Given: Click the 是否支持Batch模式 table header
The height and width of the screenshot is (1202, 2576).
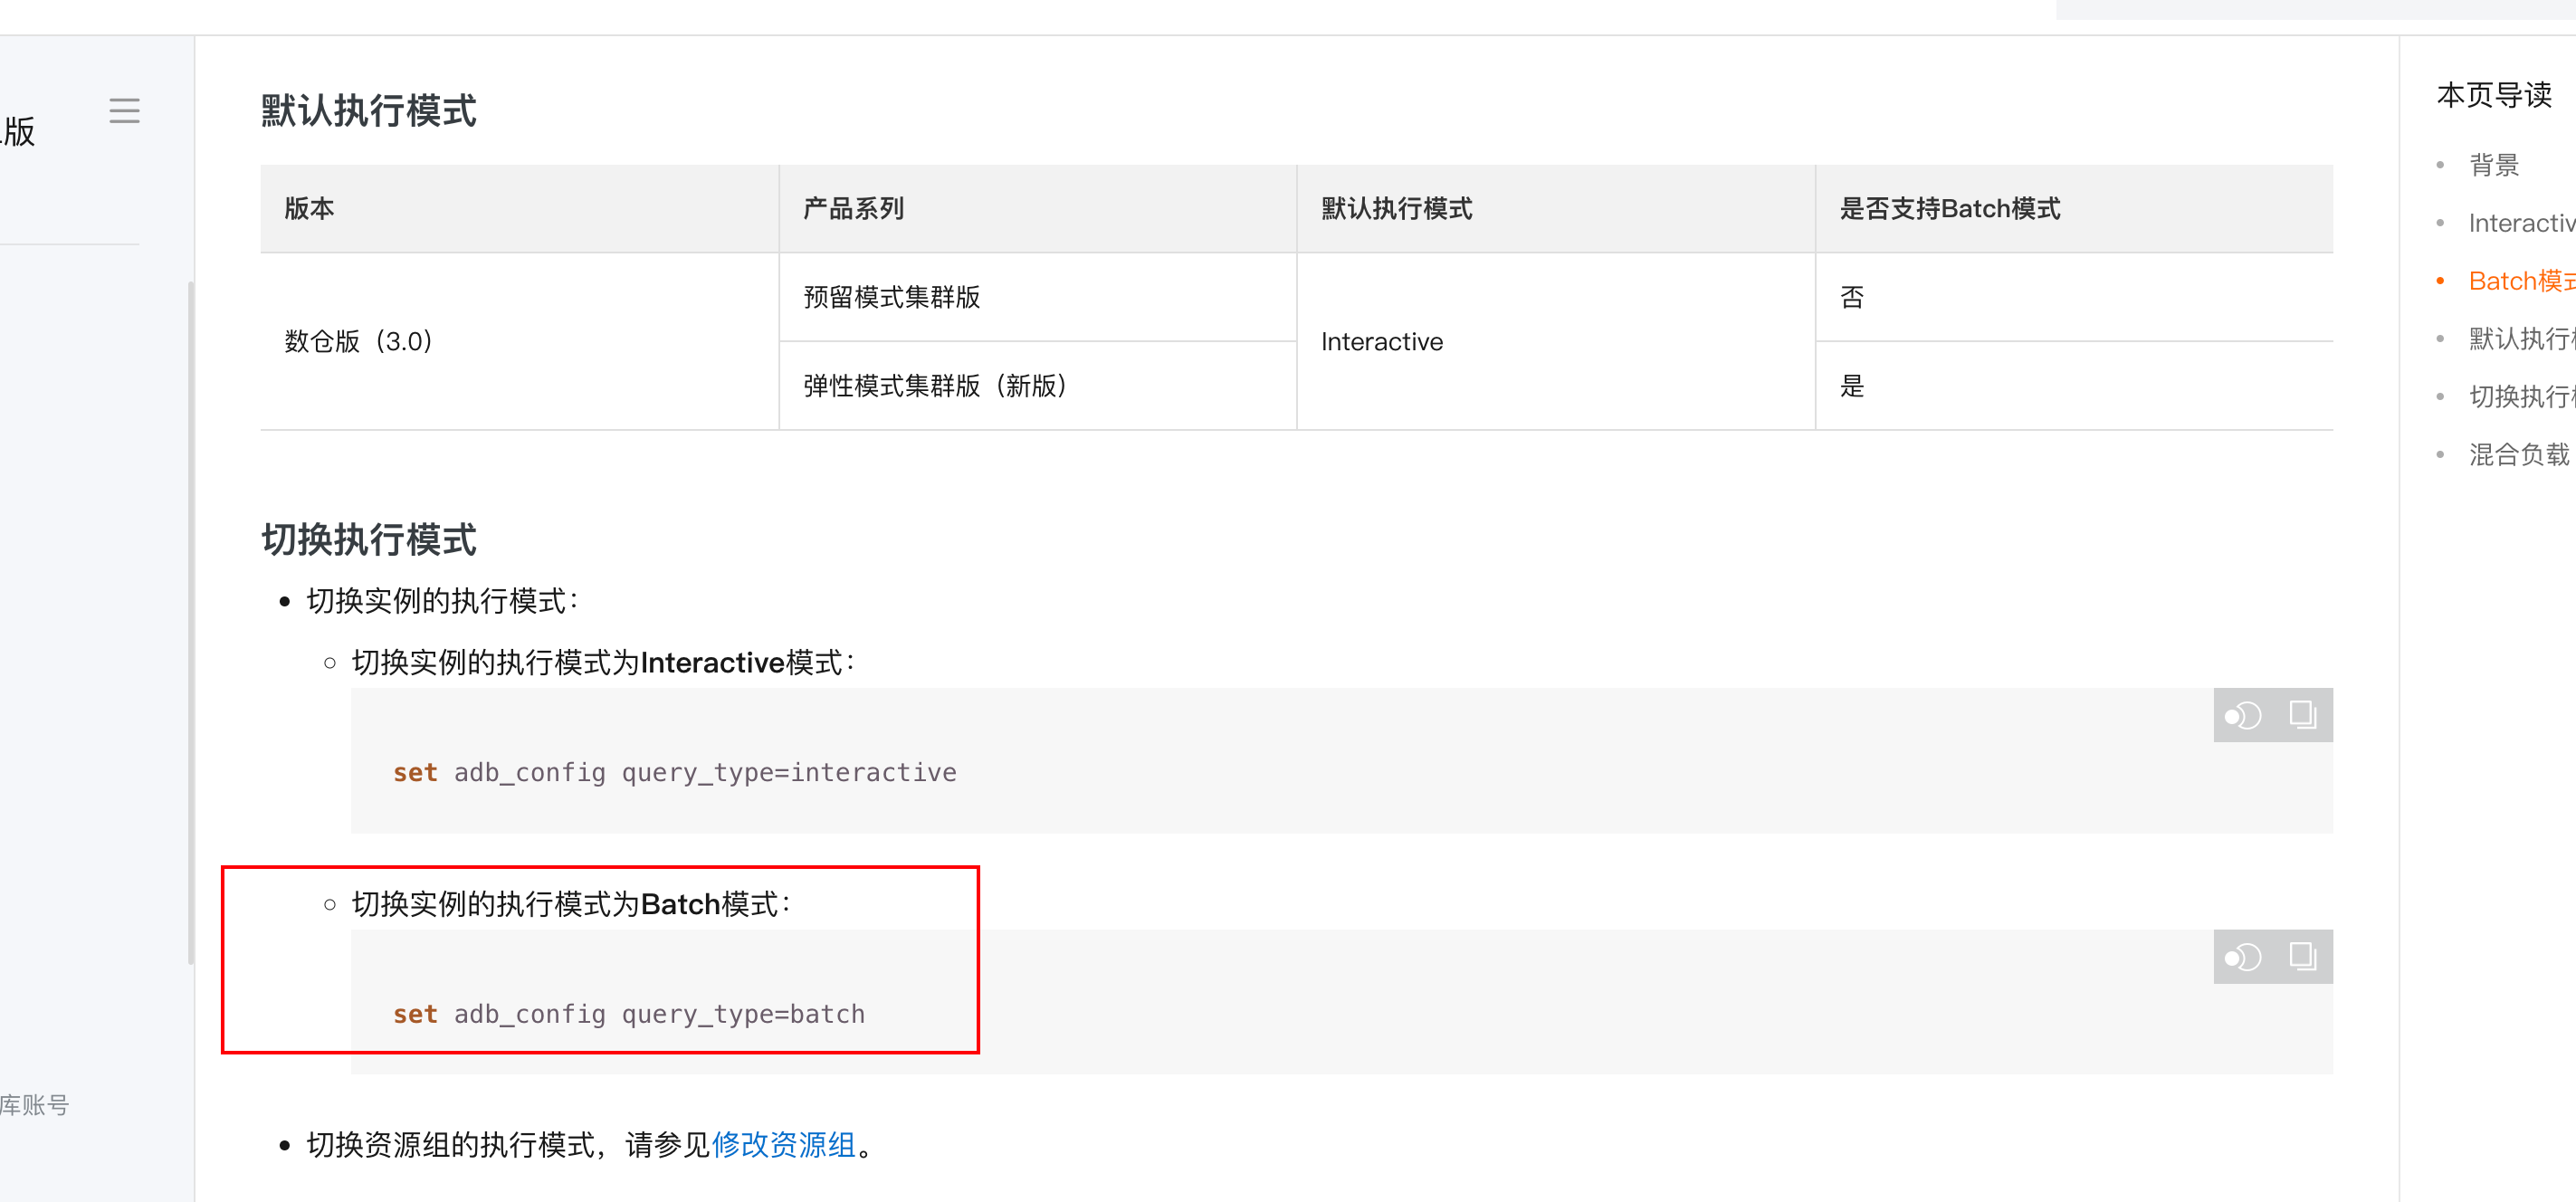Looking at the screenshot, I should click(1949, 208).
